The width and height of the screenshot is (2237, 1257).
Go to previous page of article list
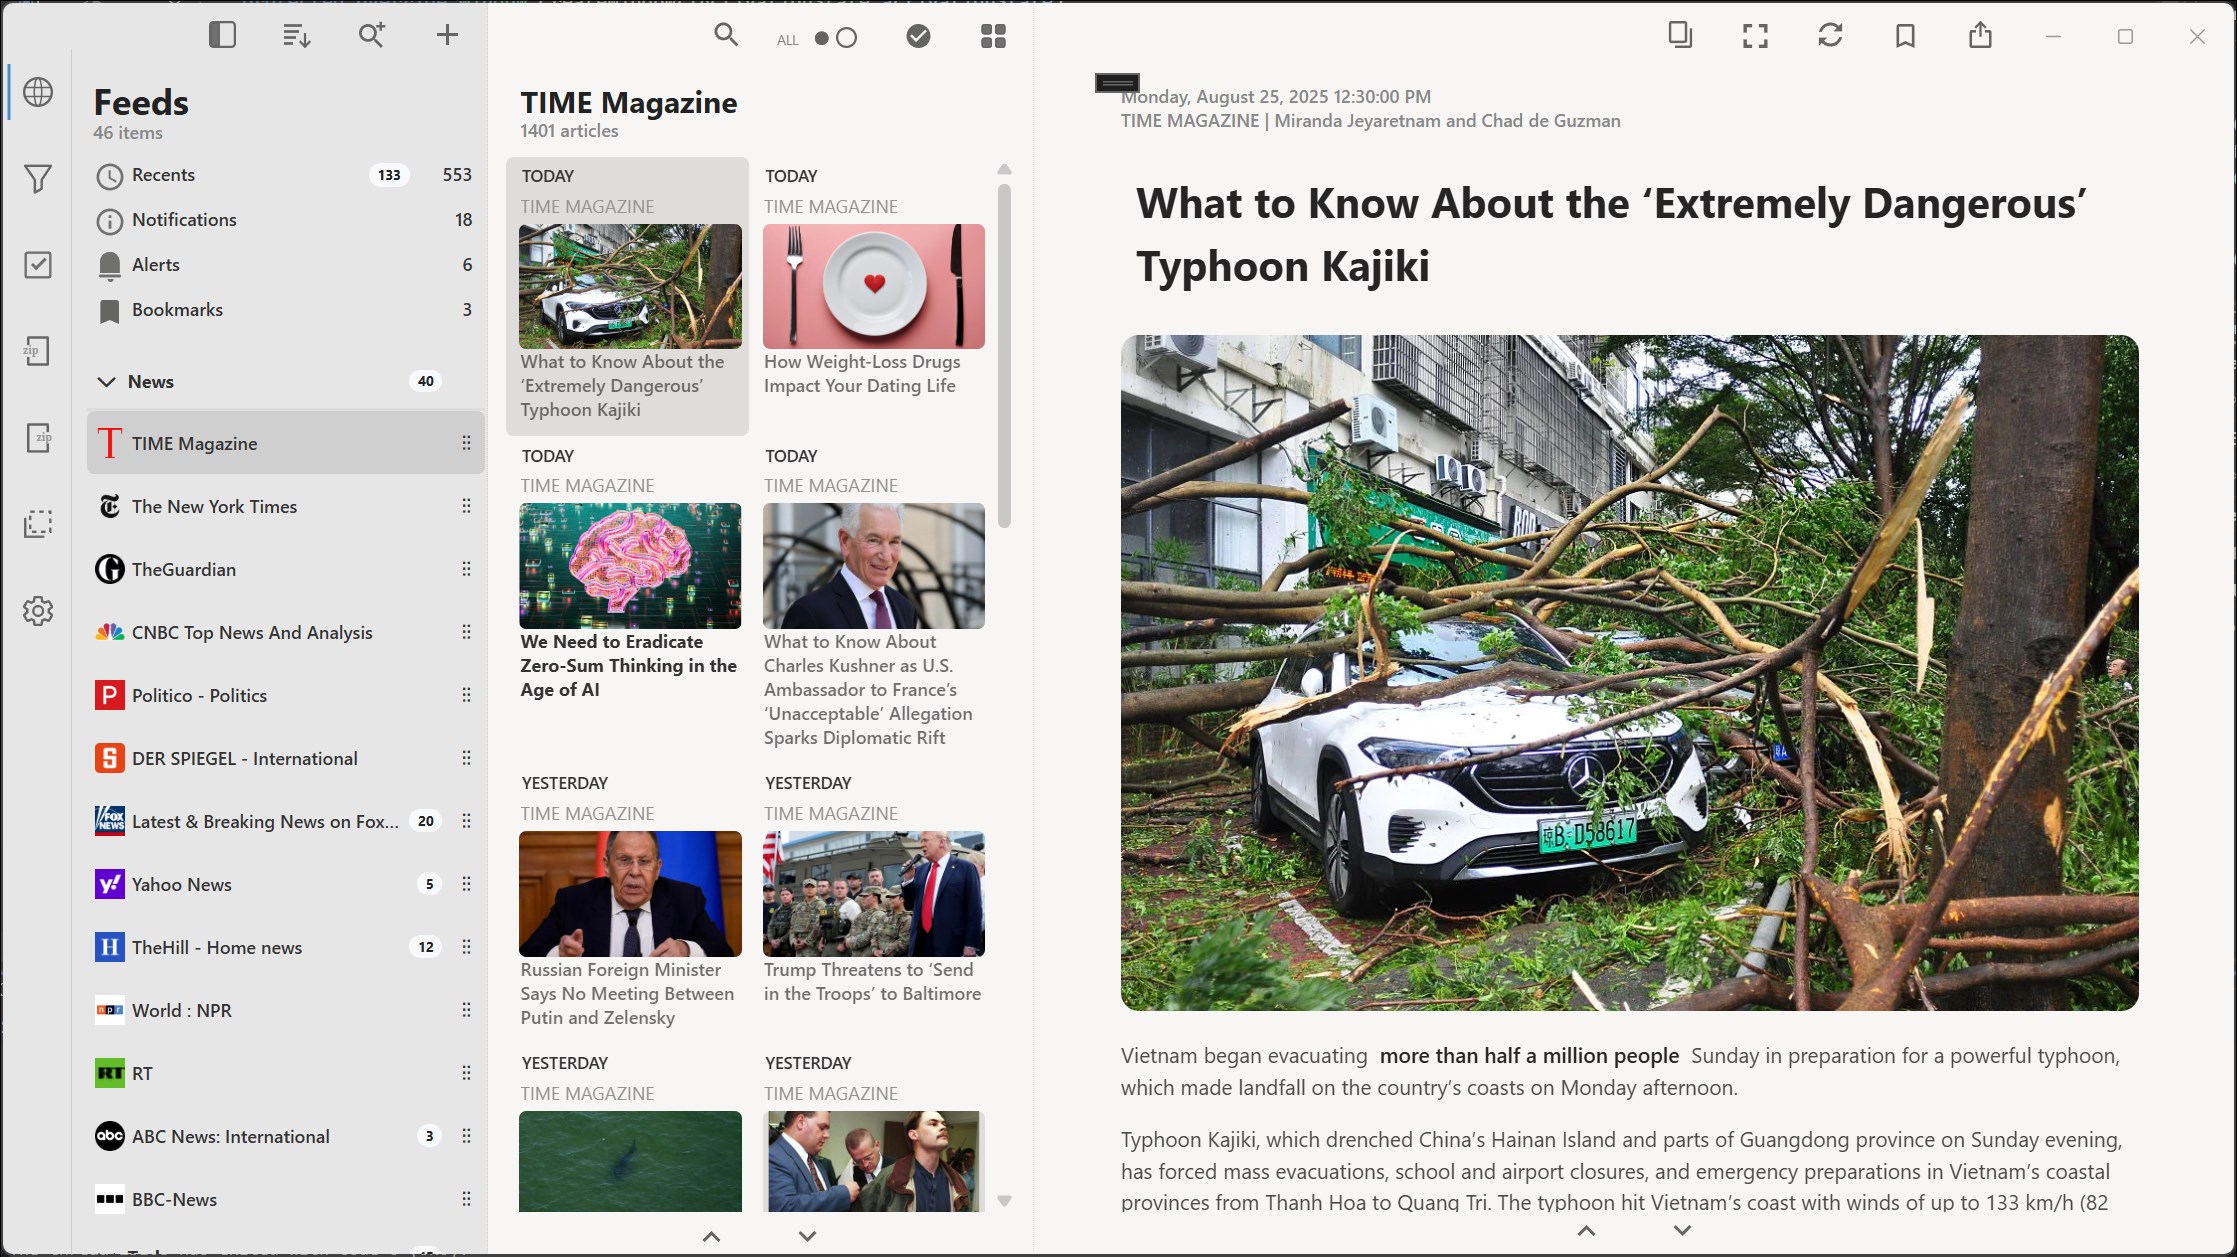[711, 1237]
